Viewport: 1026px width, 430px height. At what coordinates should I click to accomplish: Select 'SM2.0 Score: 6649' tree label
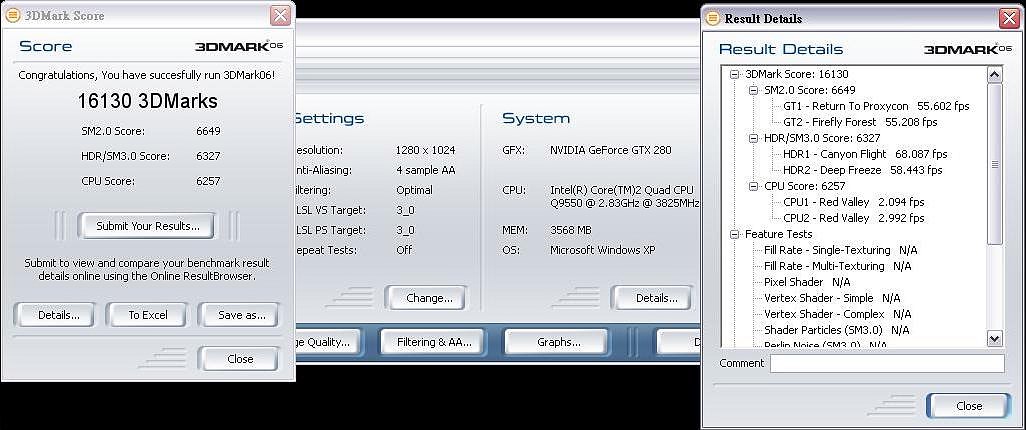pos(809,90)
